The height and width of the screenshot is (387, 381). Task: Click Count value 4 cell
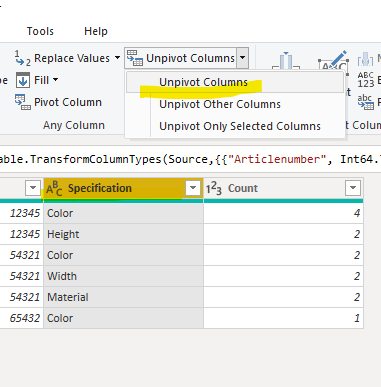tap(283, 213)
